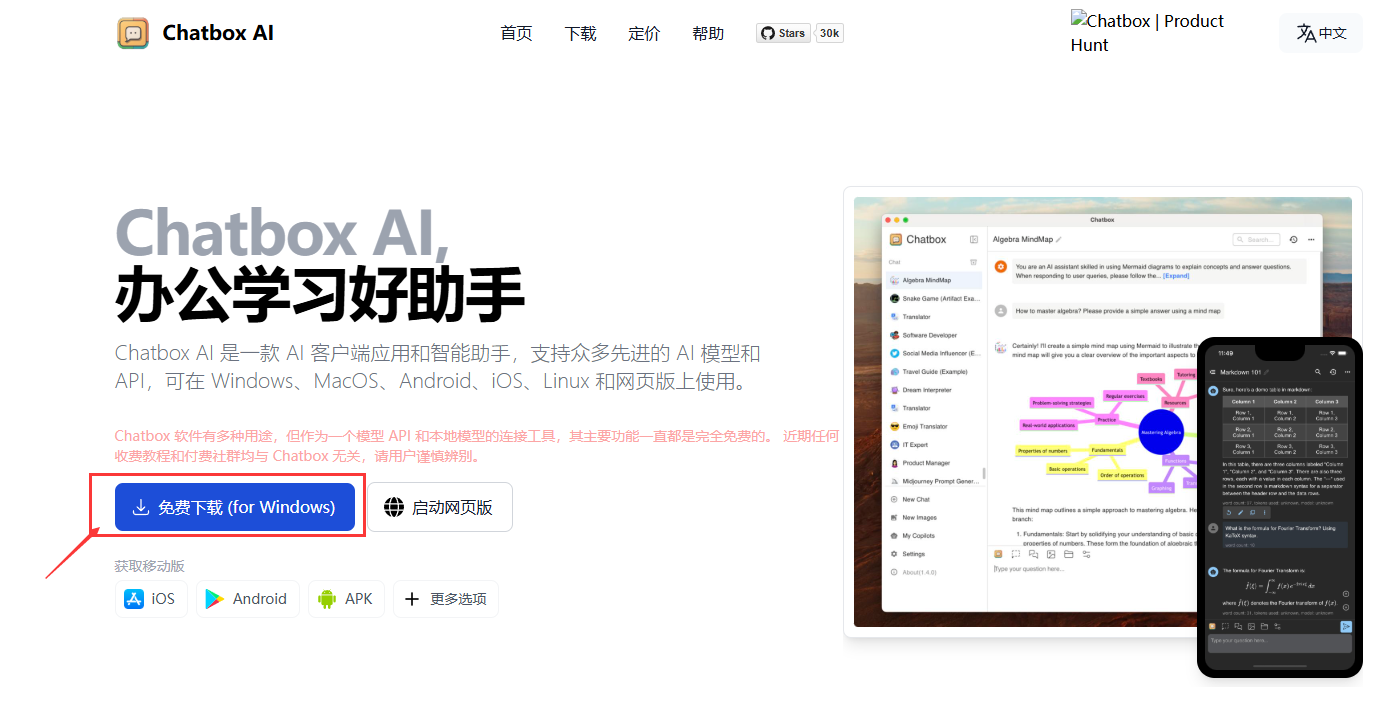Click the history icon in phone preview

1332,372
